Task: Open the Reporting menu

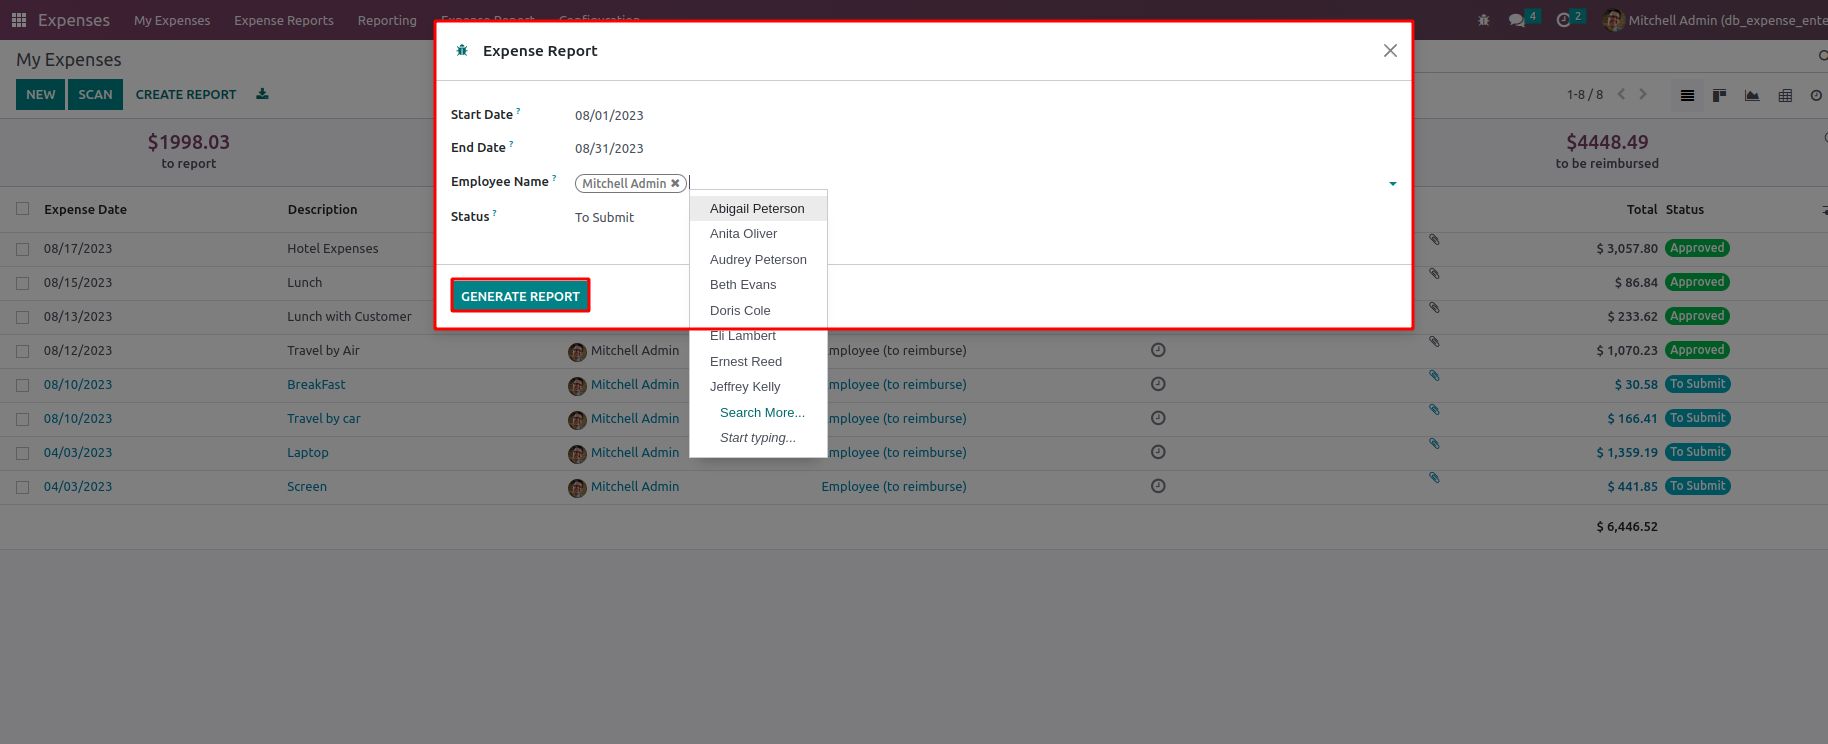Action: coord(387,20)
